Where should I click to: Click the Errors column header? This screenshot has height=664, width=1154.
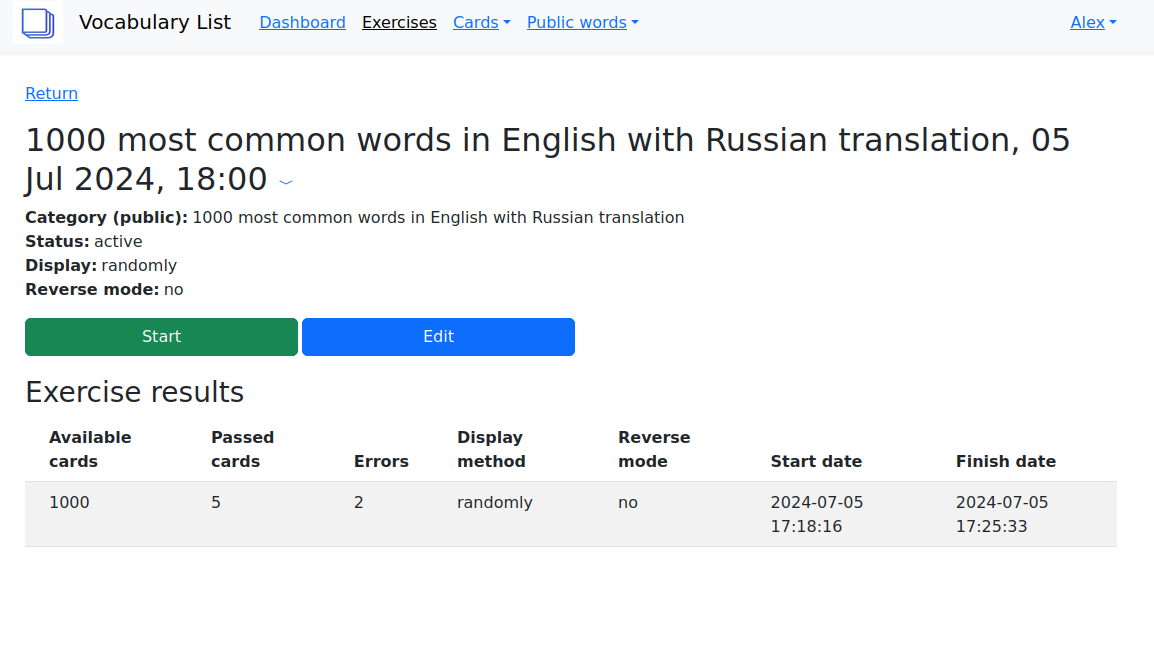pyautogui.click(x=381, y=461)
